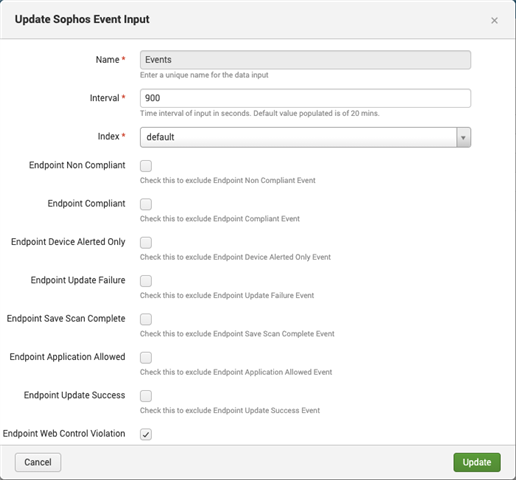516x480 pixels.
Task: Enable Endpoint Application Allowed exclusion
Action: coord(146,357)
